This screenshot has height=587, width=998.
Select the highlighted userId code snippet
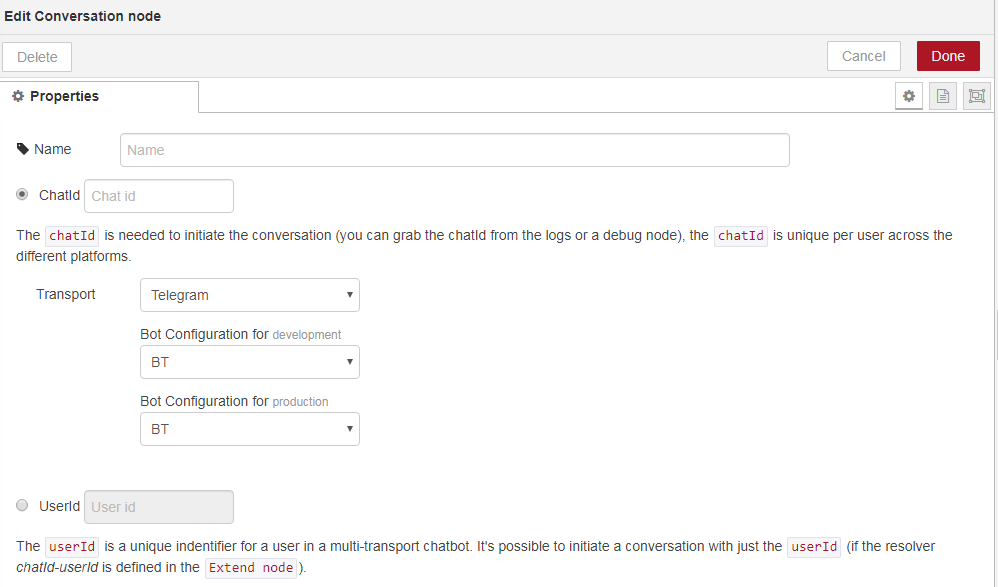coord(71,546)
